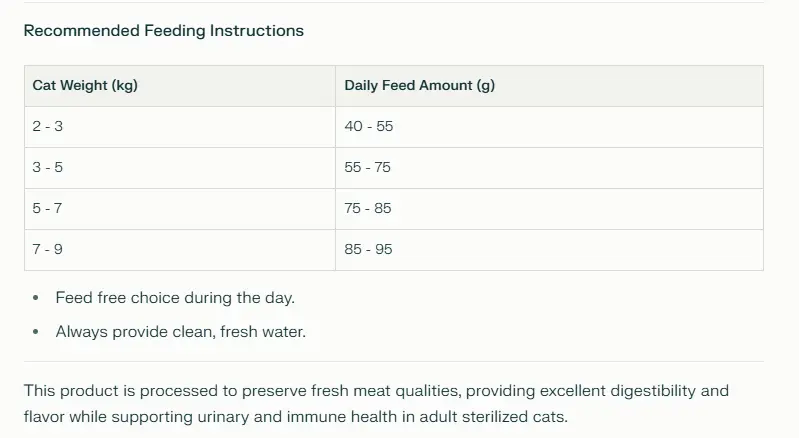Select the Daily Feed Amount (g) column header
The image size is (799, 438).
pos(549,86)
